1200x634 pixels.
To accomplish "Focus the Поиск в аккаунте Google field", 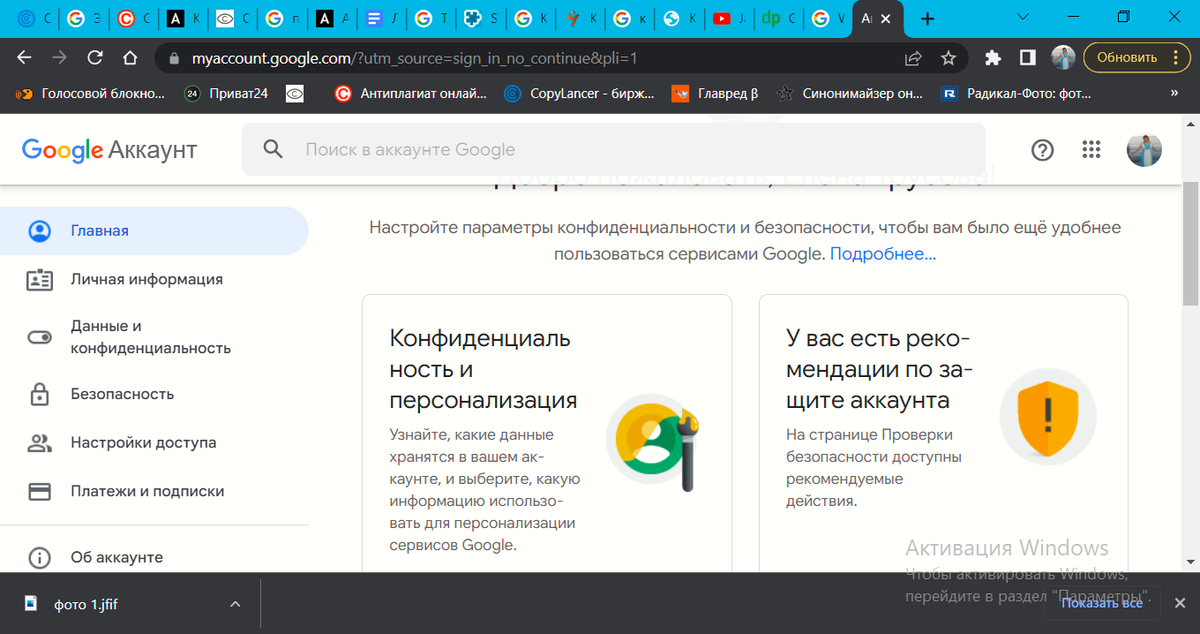I will point(613,150).
